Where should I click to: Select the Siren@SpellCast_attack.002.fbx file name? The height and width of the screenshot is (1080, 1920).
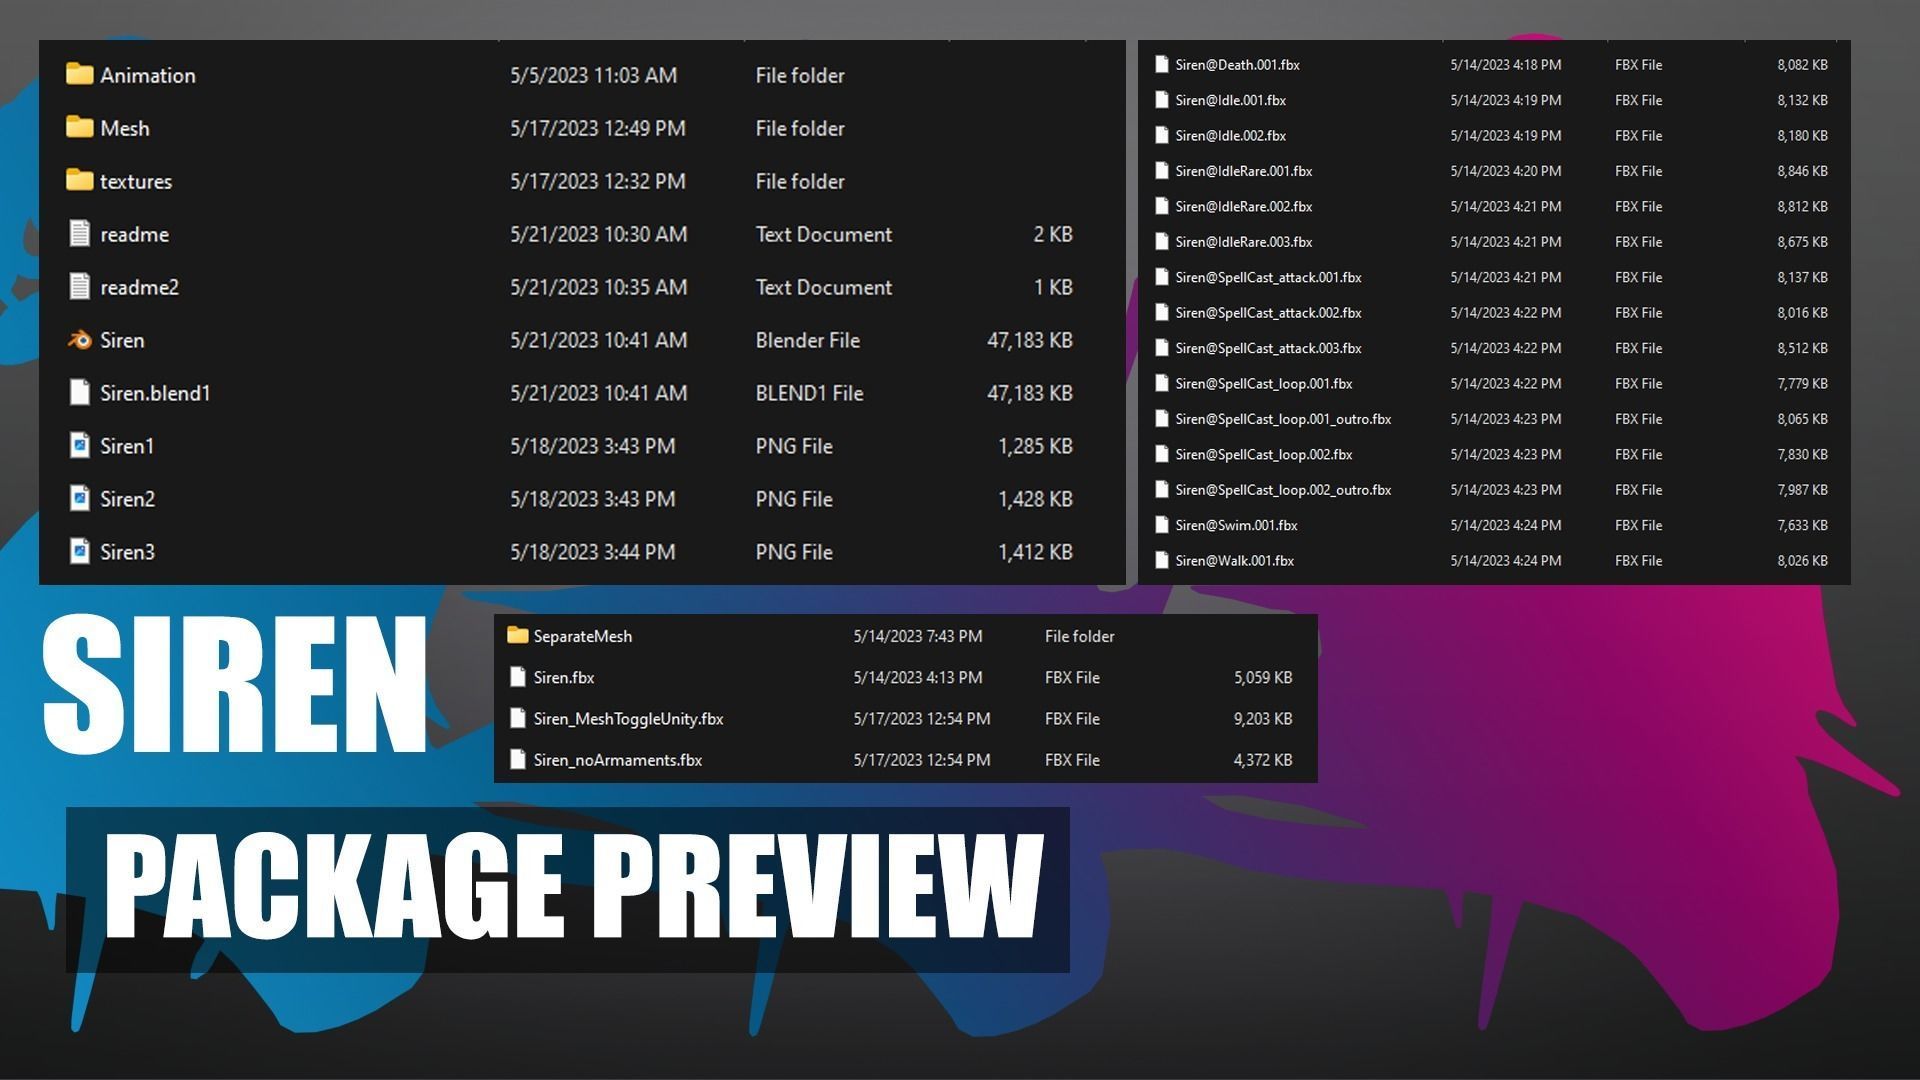coord(1268,313)
